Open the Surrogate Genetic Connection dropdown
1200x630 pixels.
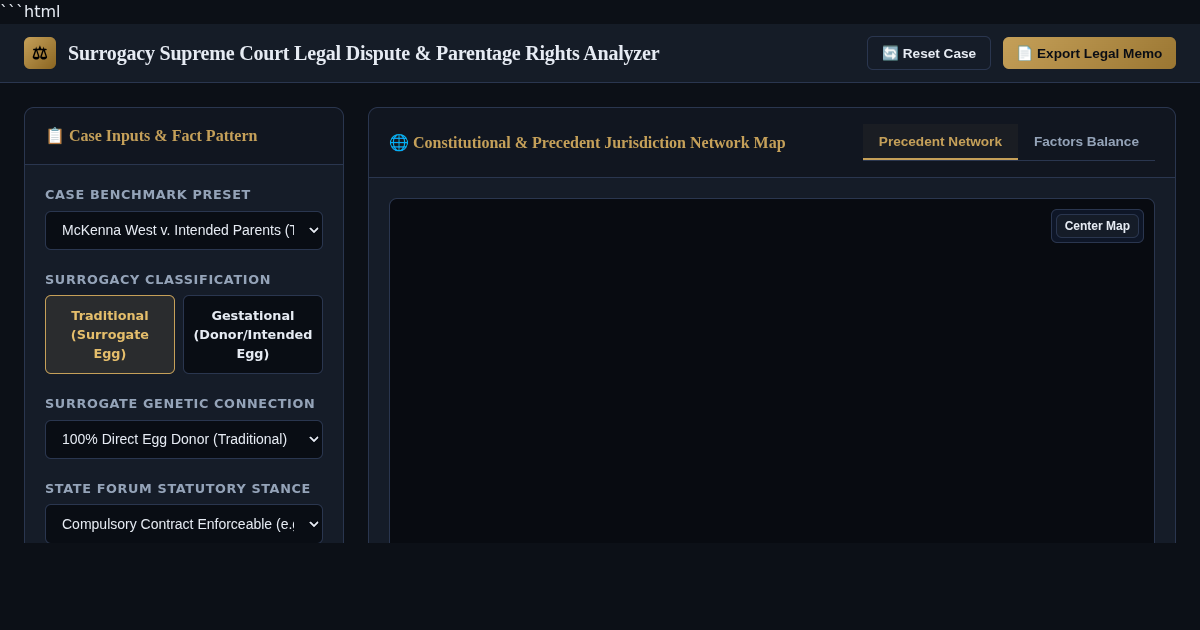[x=184, y=439]
